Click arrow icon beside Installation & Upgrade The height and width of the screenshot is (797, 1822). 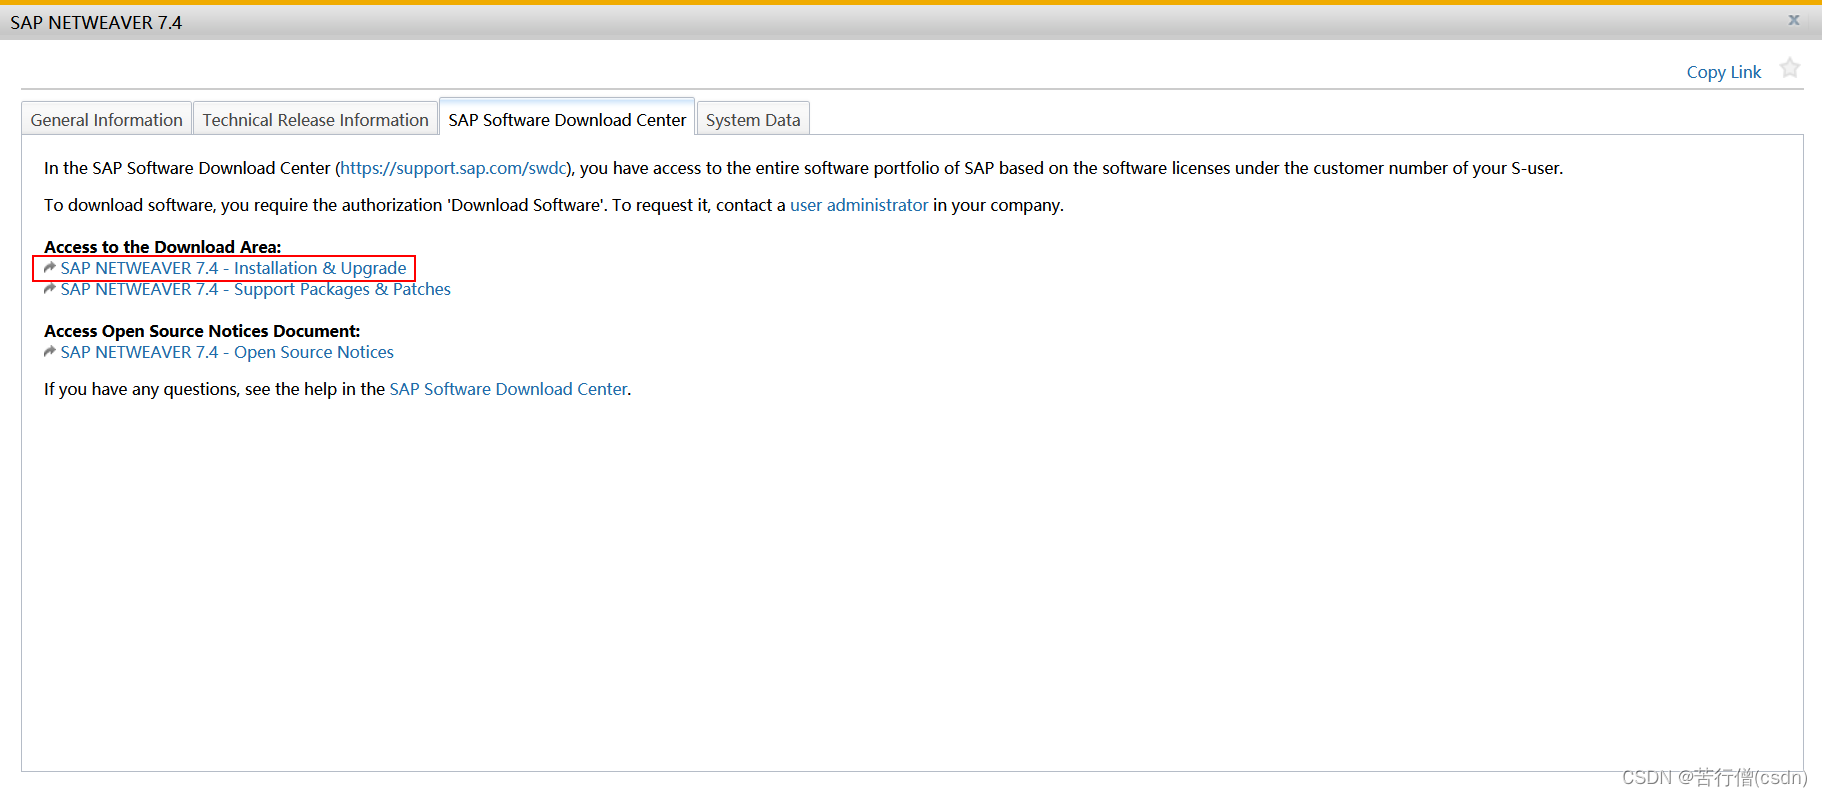pyautogui.click(x=50, y=268)
